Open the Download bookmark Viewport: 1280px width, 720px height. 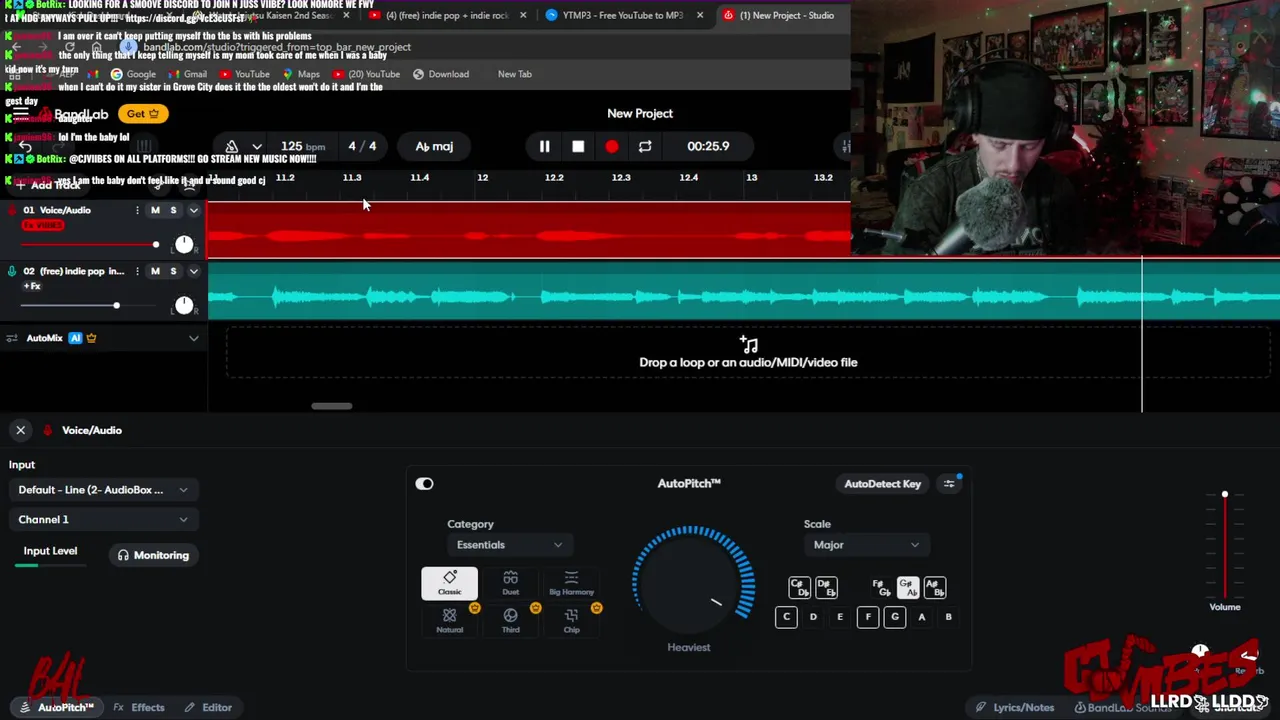click(441, 74)
